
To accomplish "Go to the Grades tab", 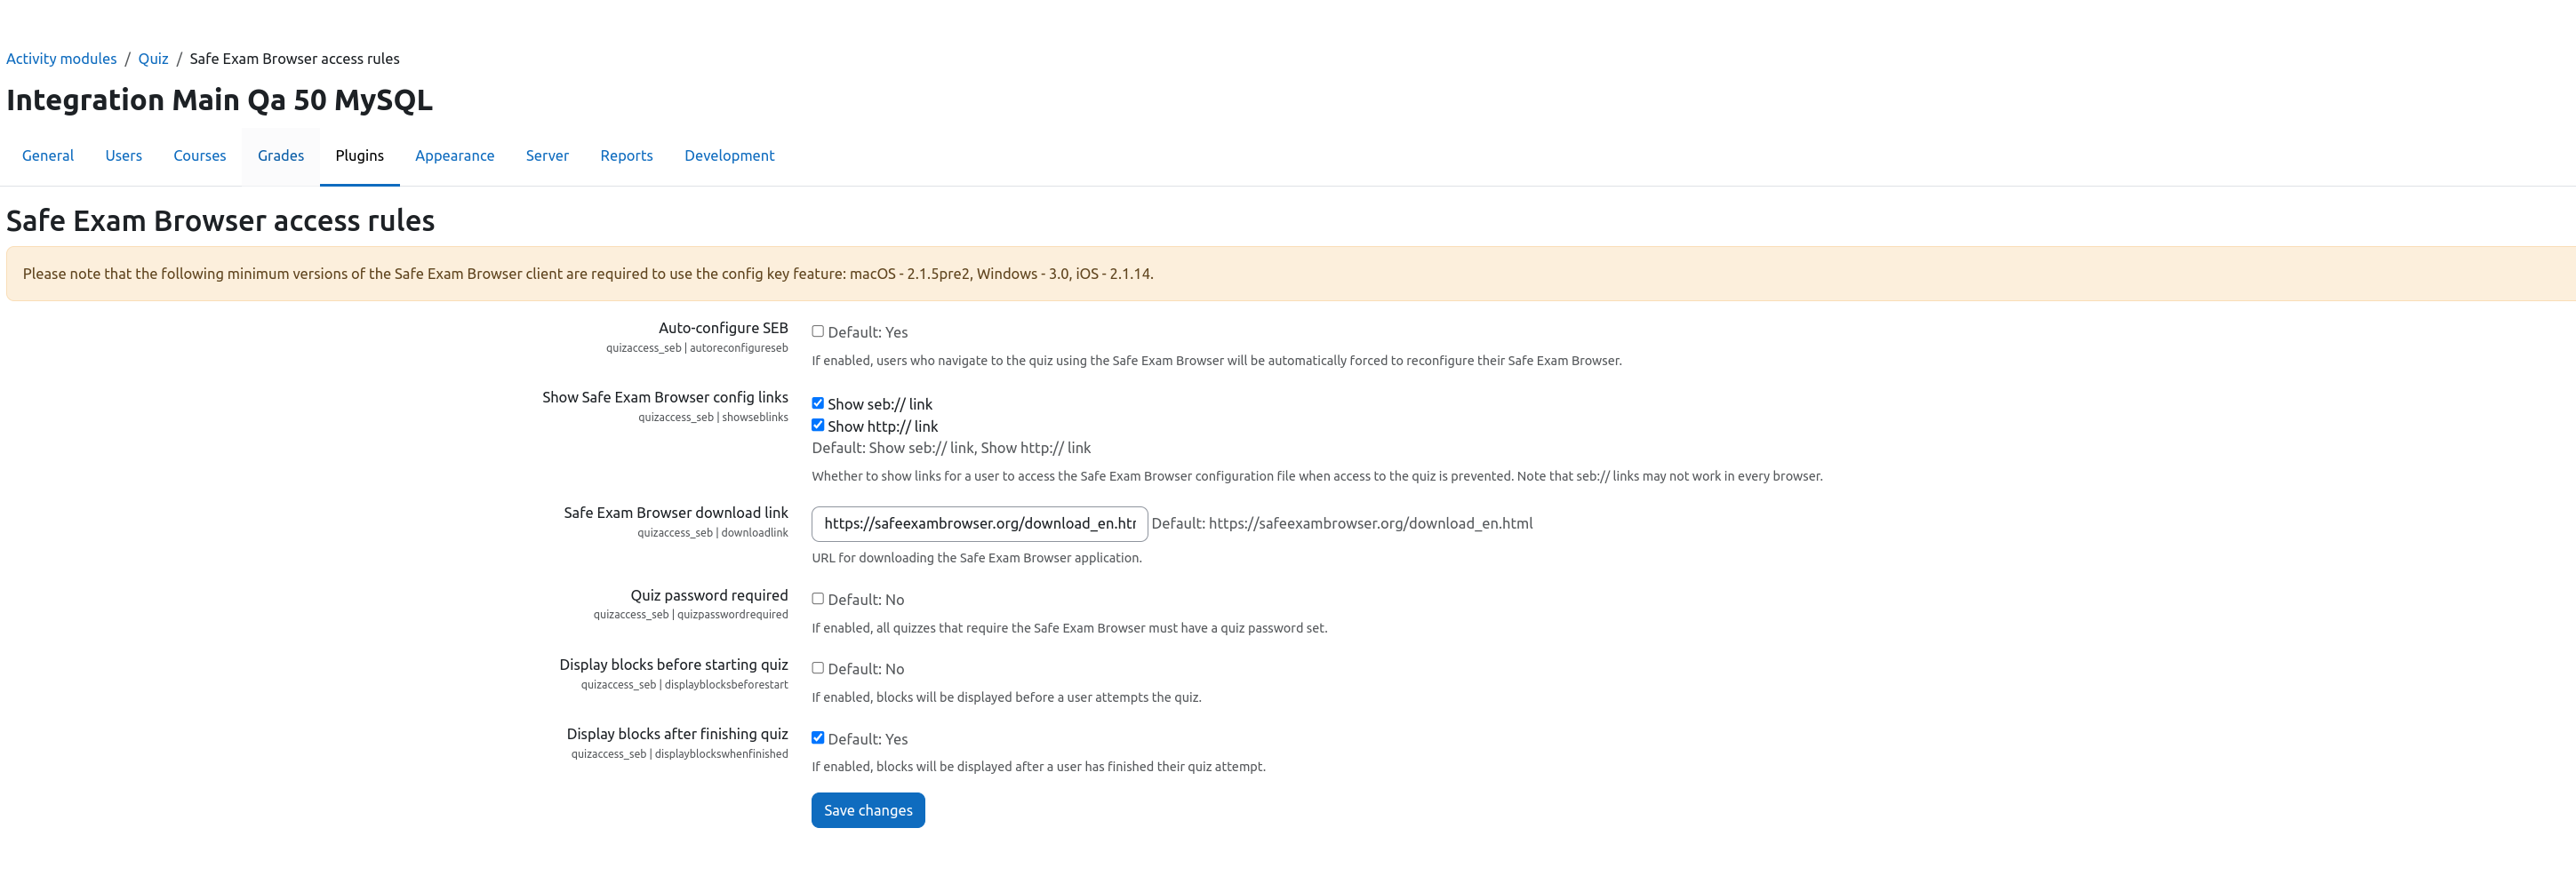I will (x=281, y=156).
